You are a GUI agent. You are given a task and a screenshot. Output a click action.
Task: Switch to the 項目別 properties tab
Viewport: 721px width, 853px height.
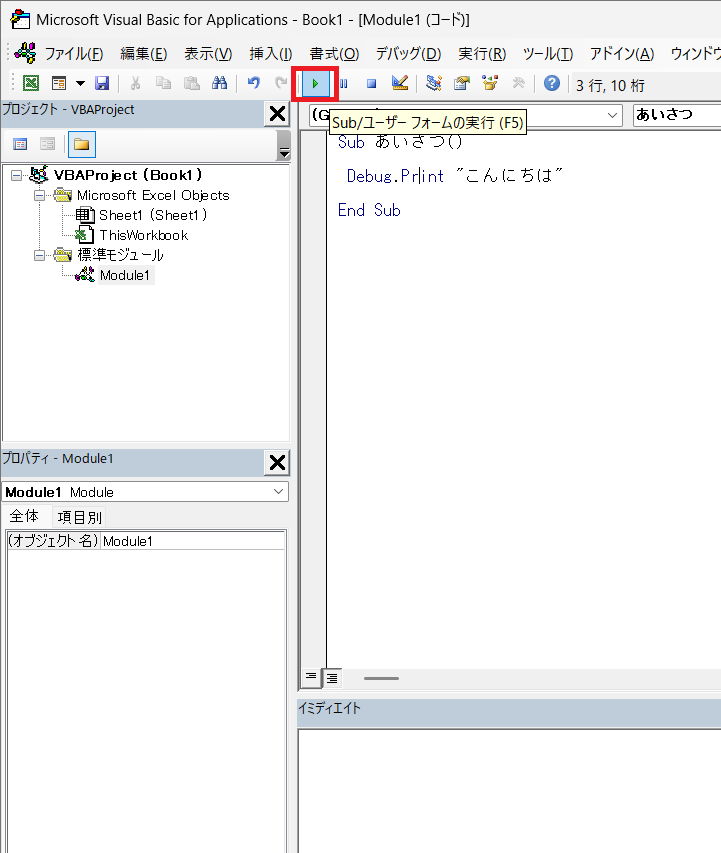coord(79,517)
